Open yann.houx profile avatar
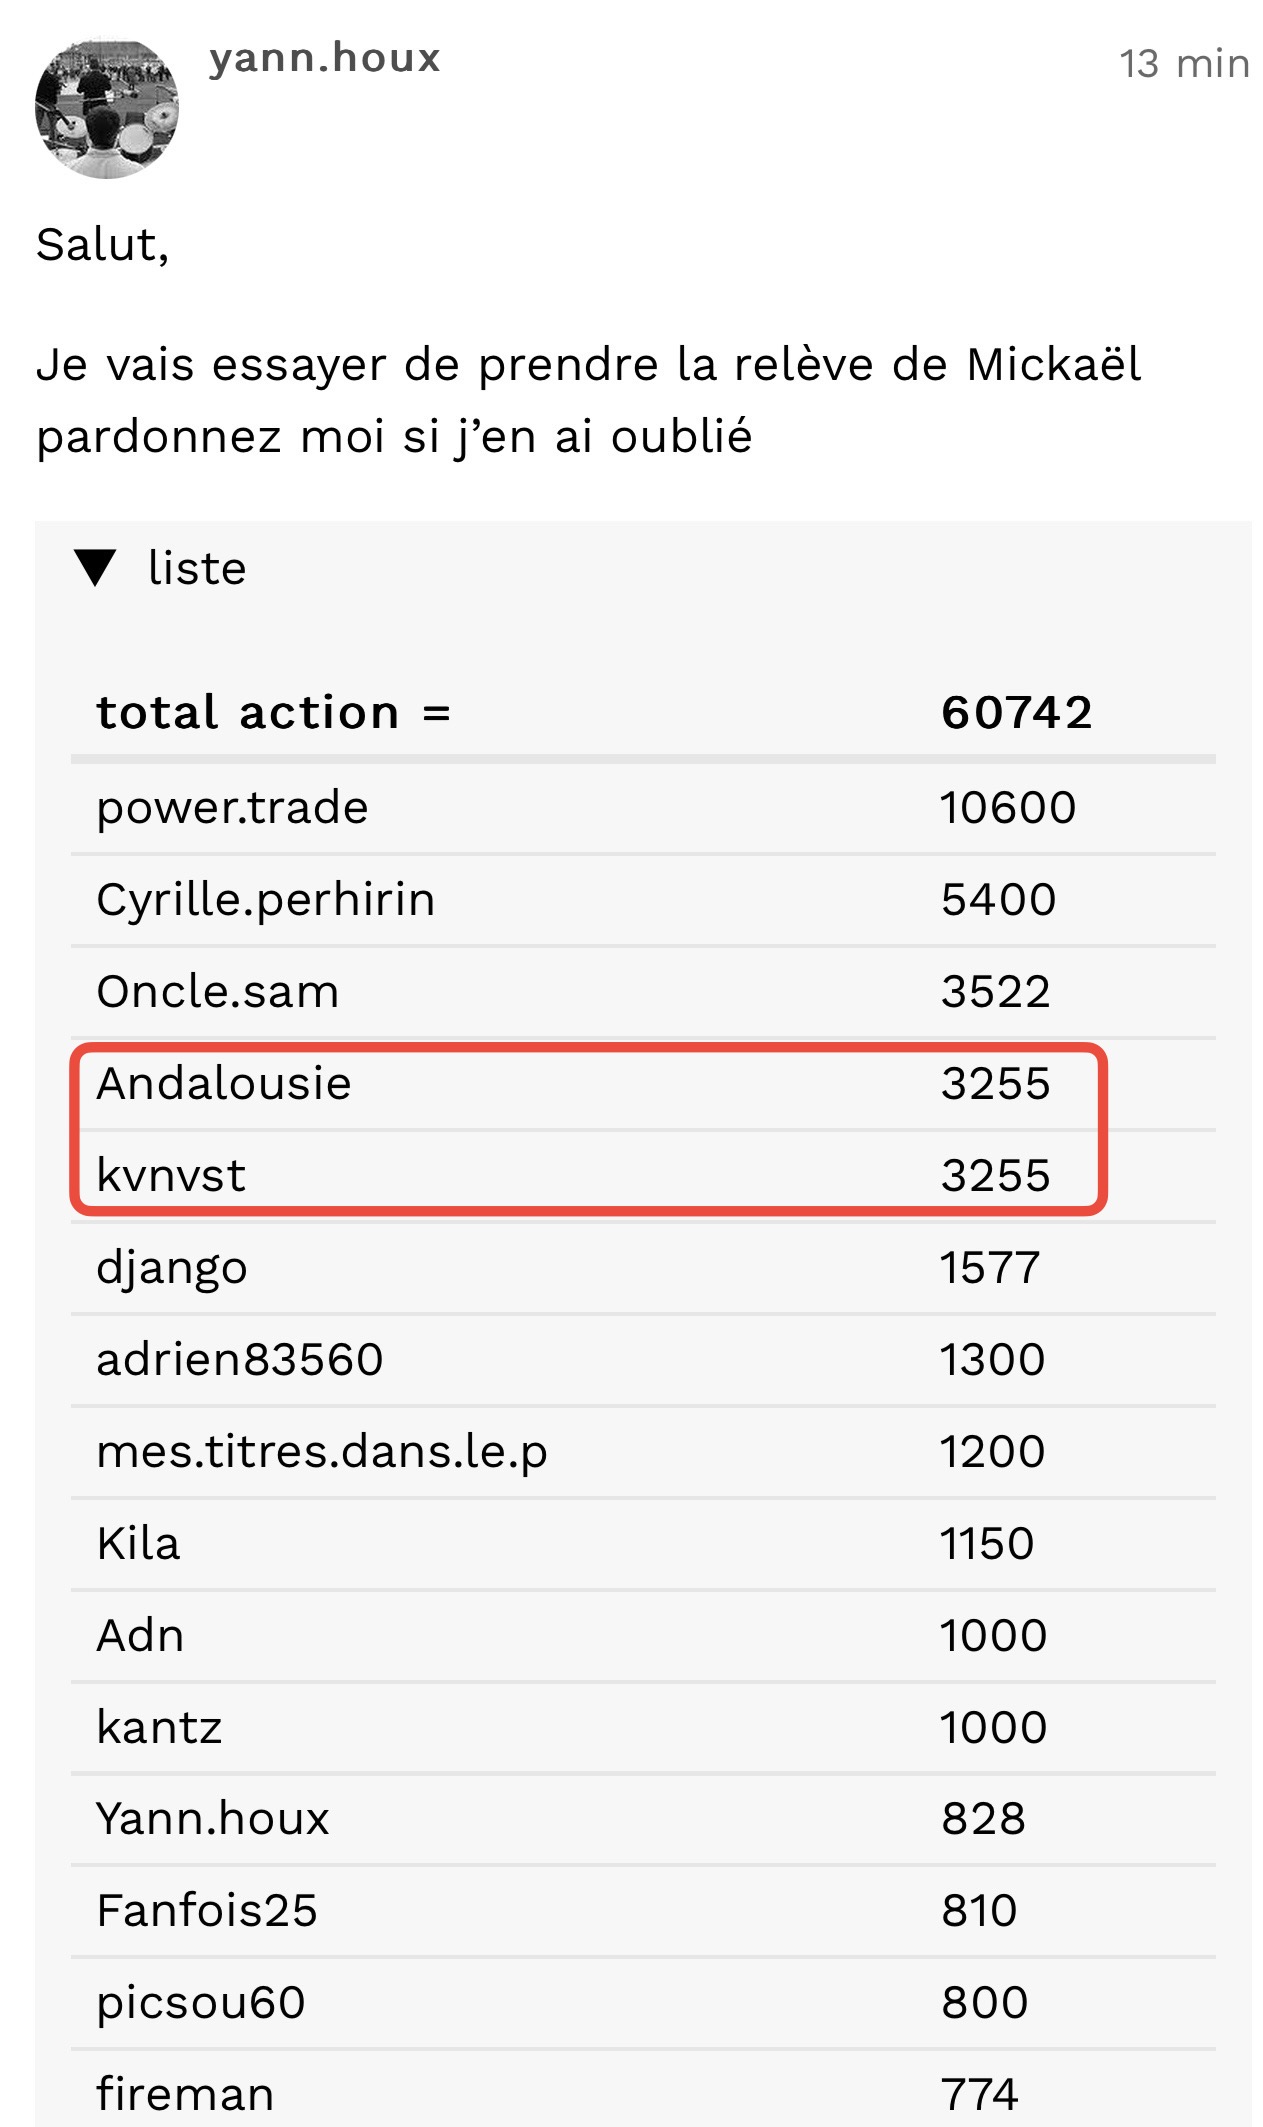 107,108
